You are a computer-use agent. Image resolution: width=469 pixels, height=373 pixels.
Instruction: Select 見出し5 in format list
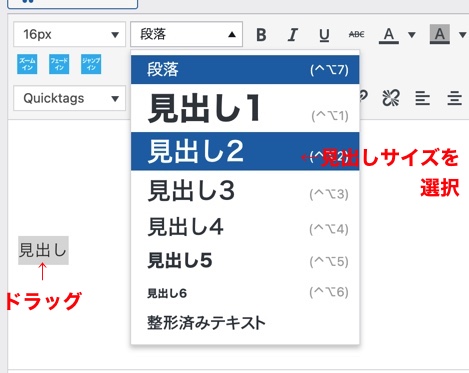(245, 260)
